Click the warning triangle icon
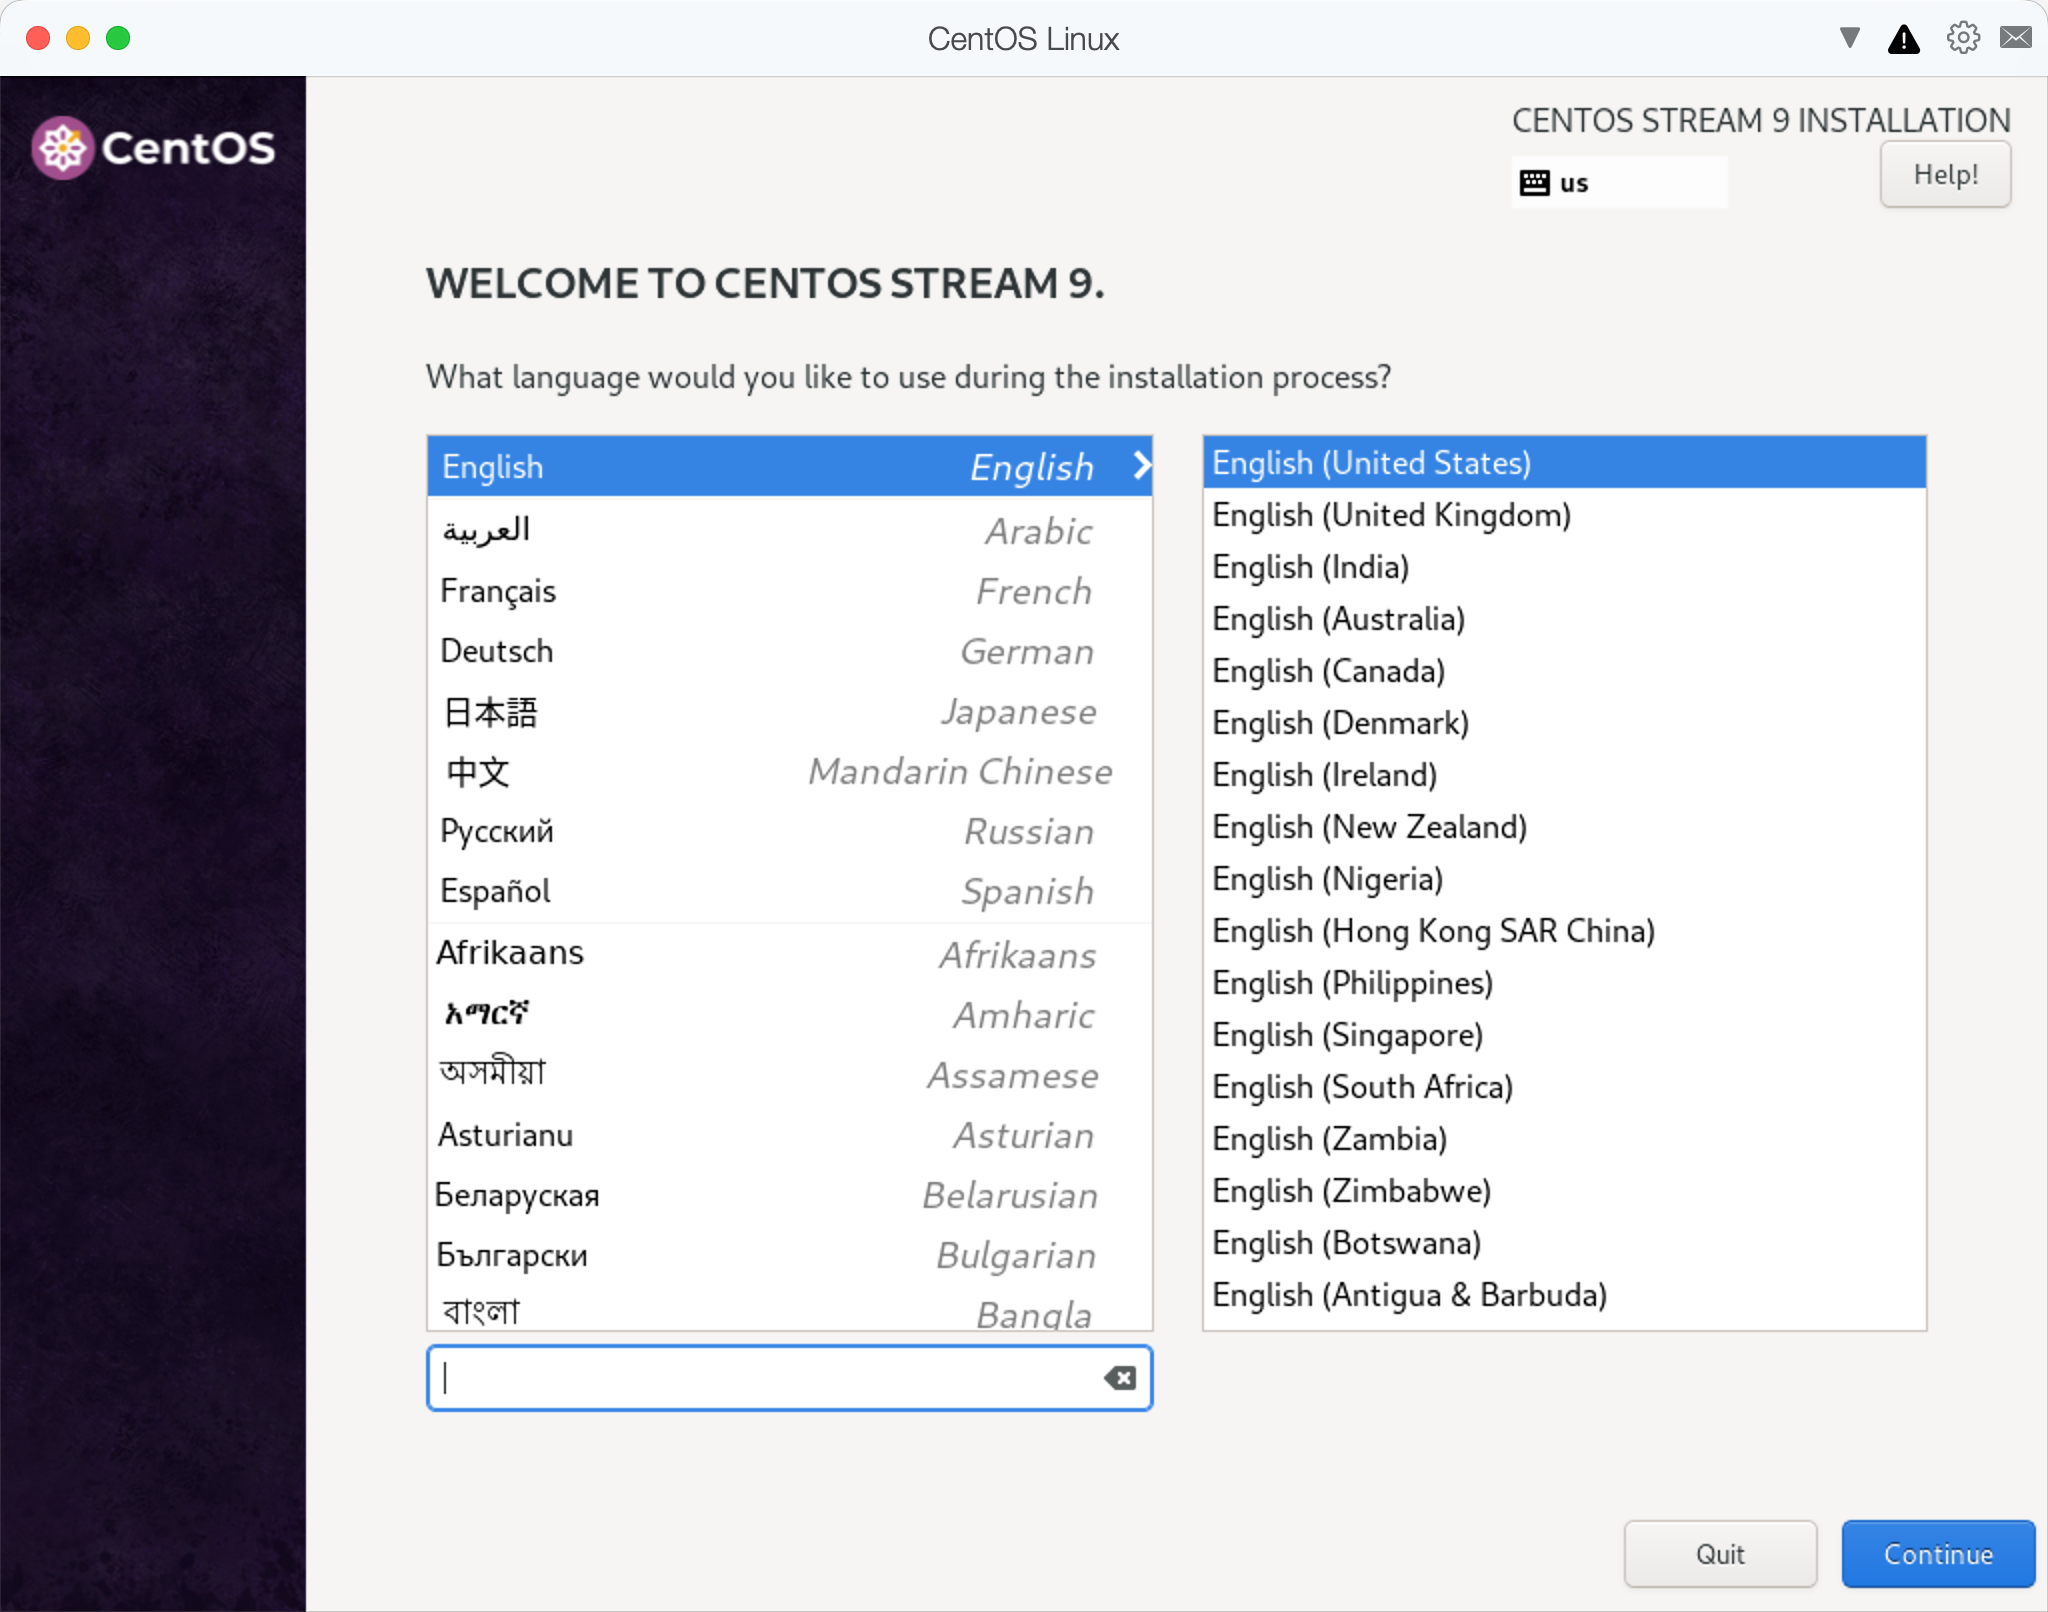Screen dimensions: 2048x1612 (1903, 39)
